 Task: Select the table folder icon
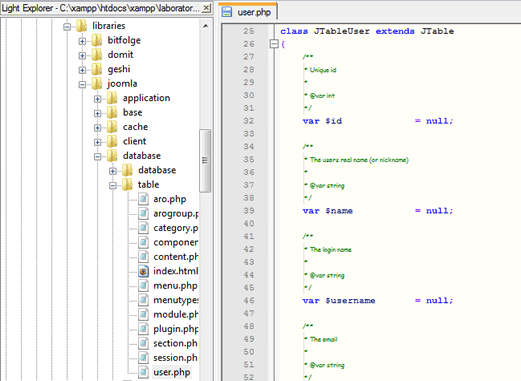click(x=127, y=184)
